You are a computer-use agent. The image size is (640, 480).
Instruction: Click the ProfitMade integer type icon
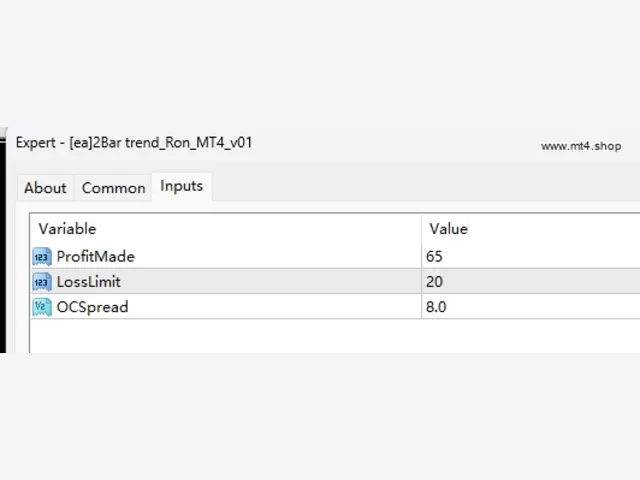[x=42, y=257]
